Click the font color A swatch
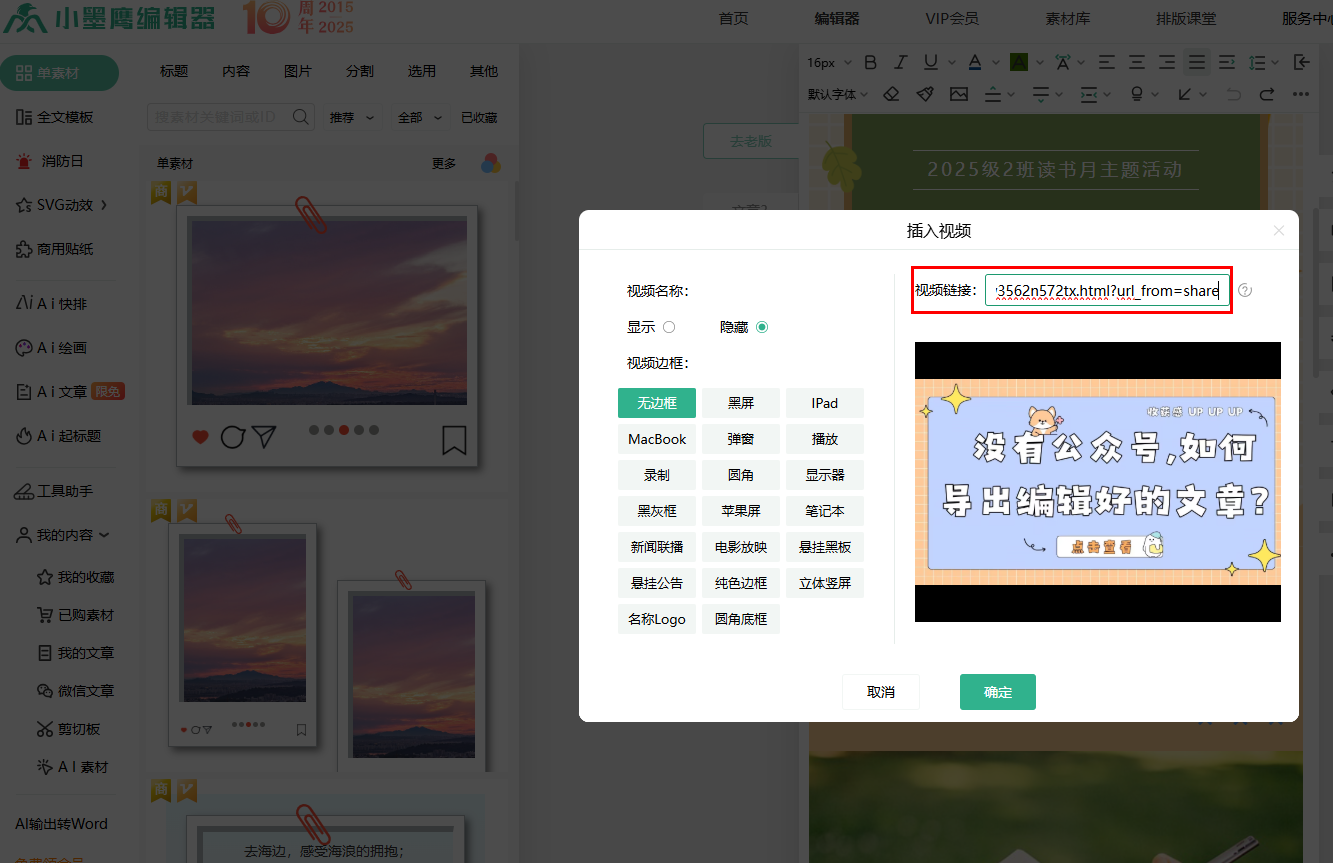1333x863 pixels. (x=976, y=62)
